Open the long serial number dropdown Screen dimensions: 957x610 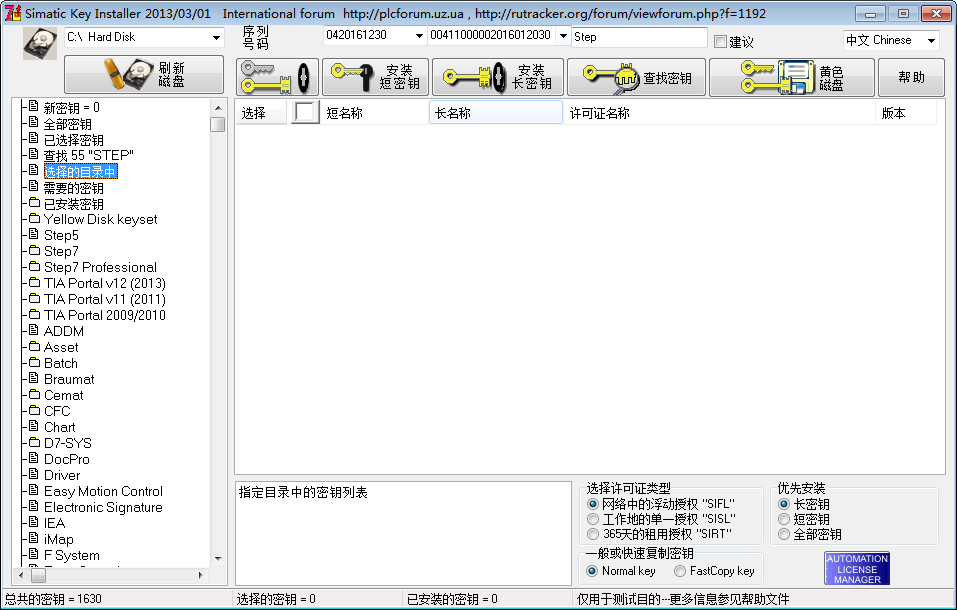563,35
